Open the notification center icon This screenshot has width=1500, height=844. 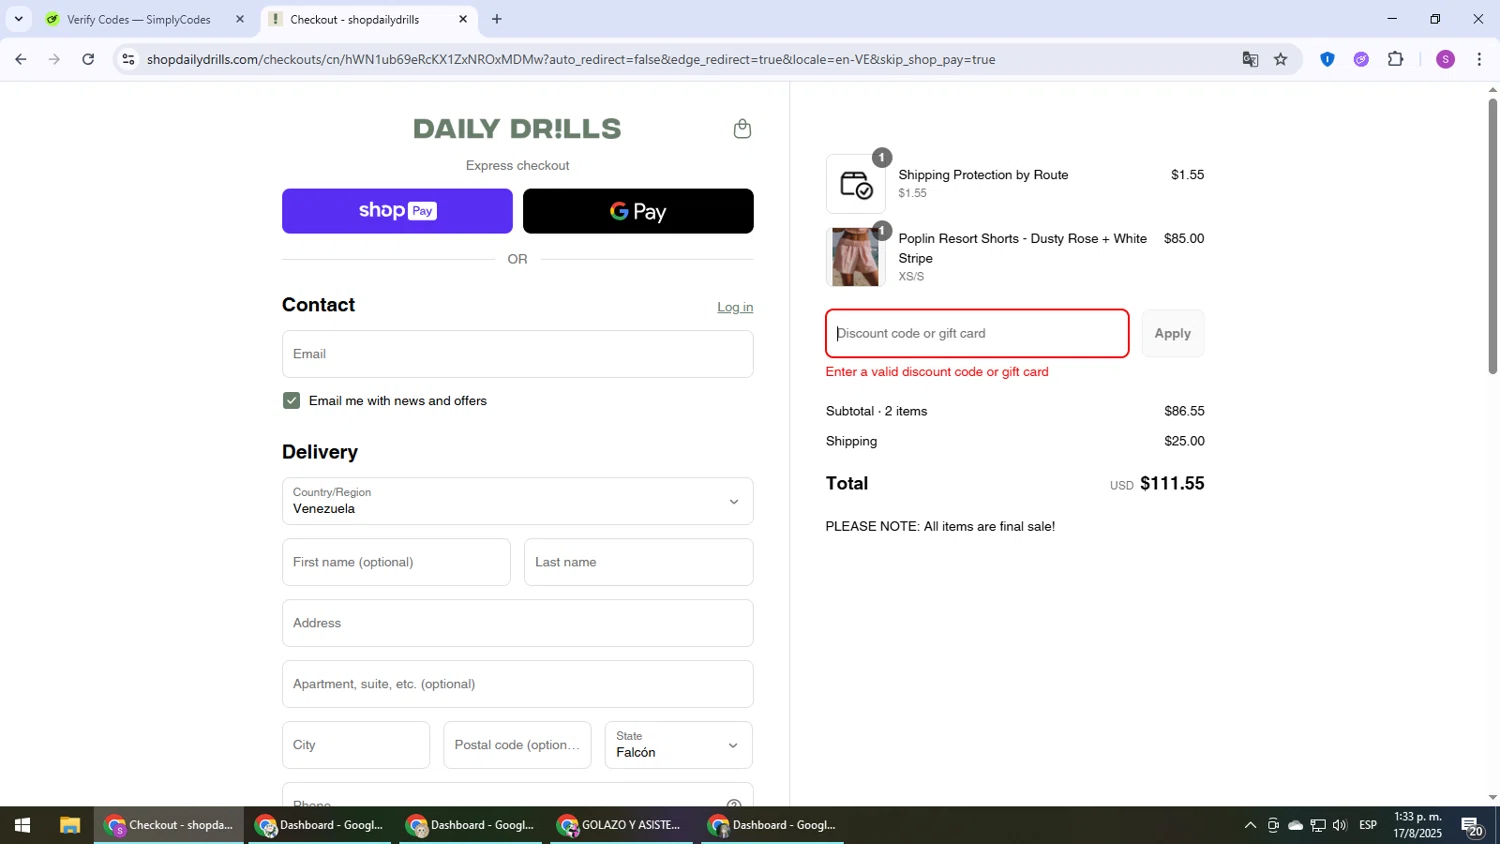(x=1472, y=826)
